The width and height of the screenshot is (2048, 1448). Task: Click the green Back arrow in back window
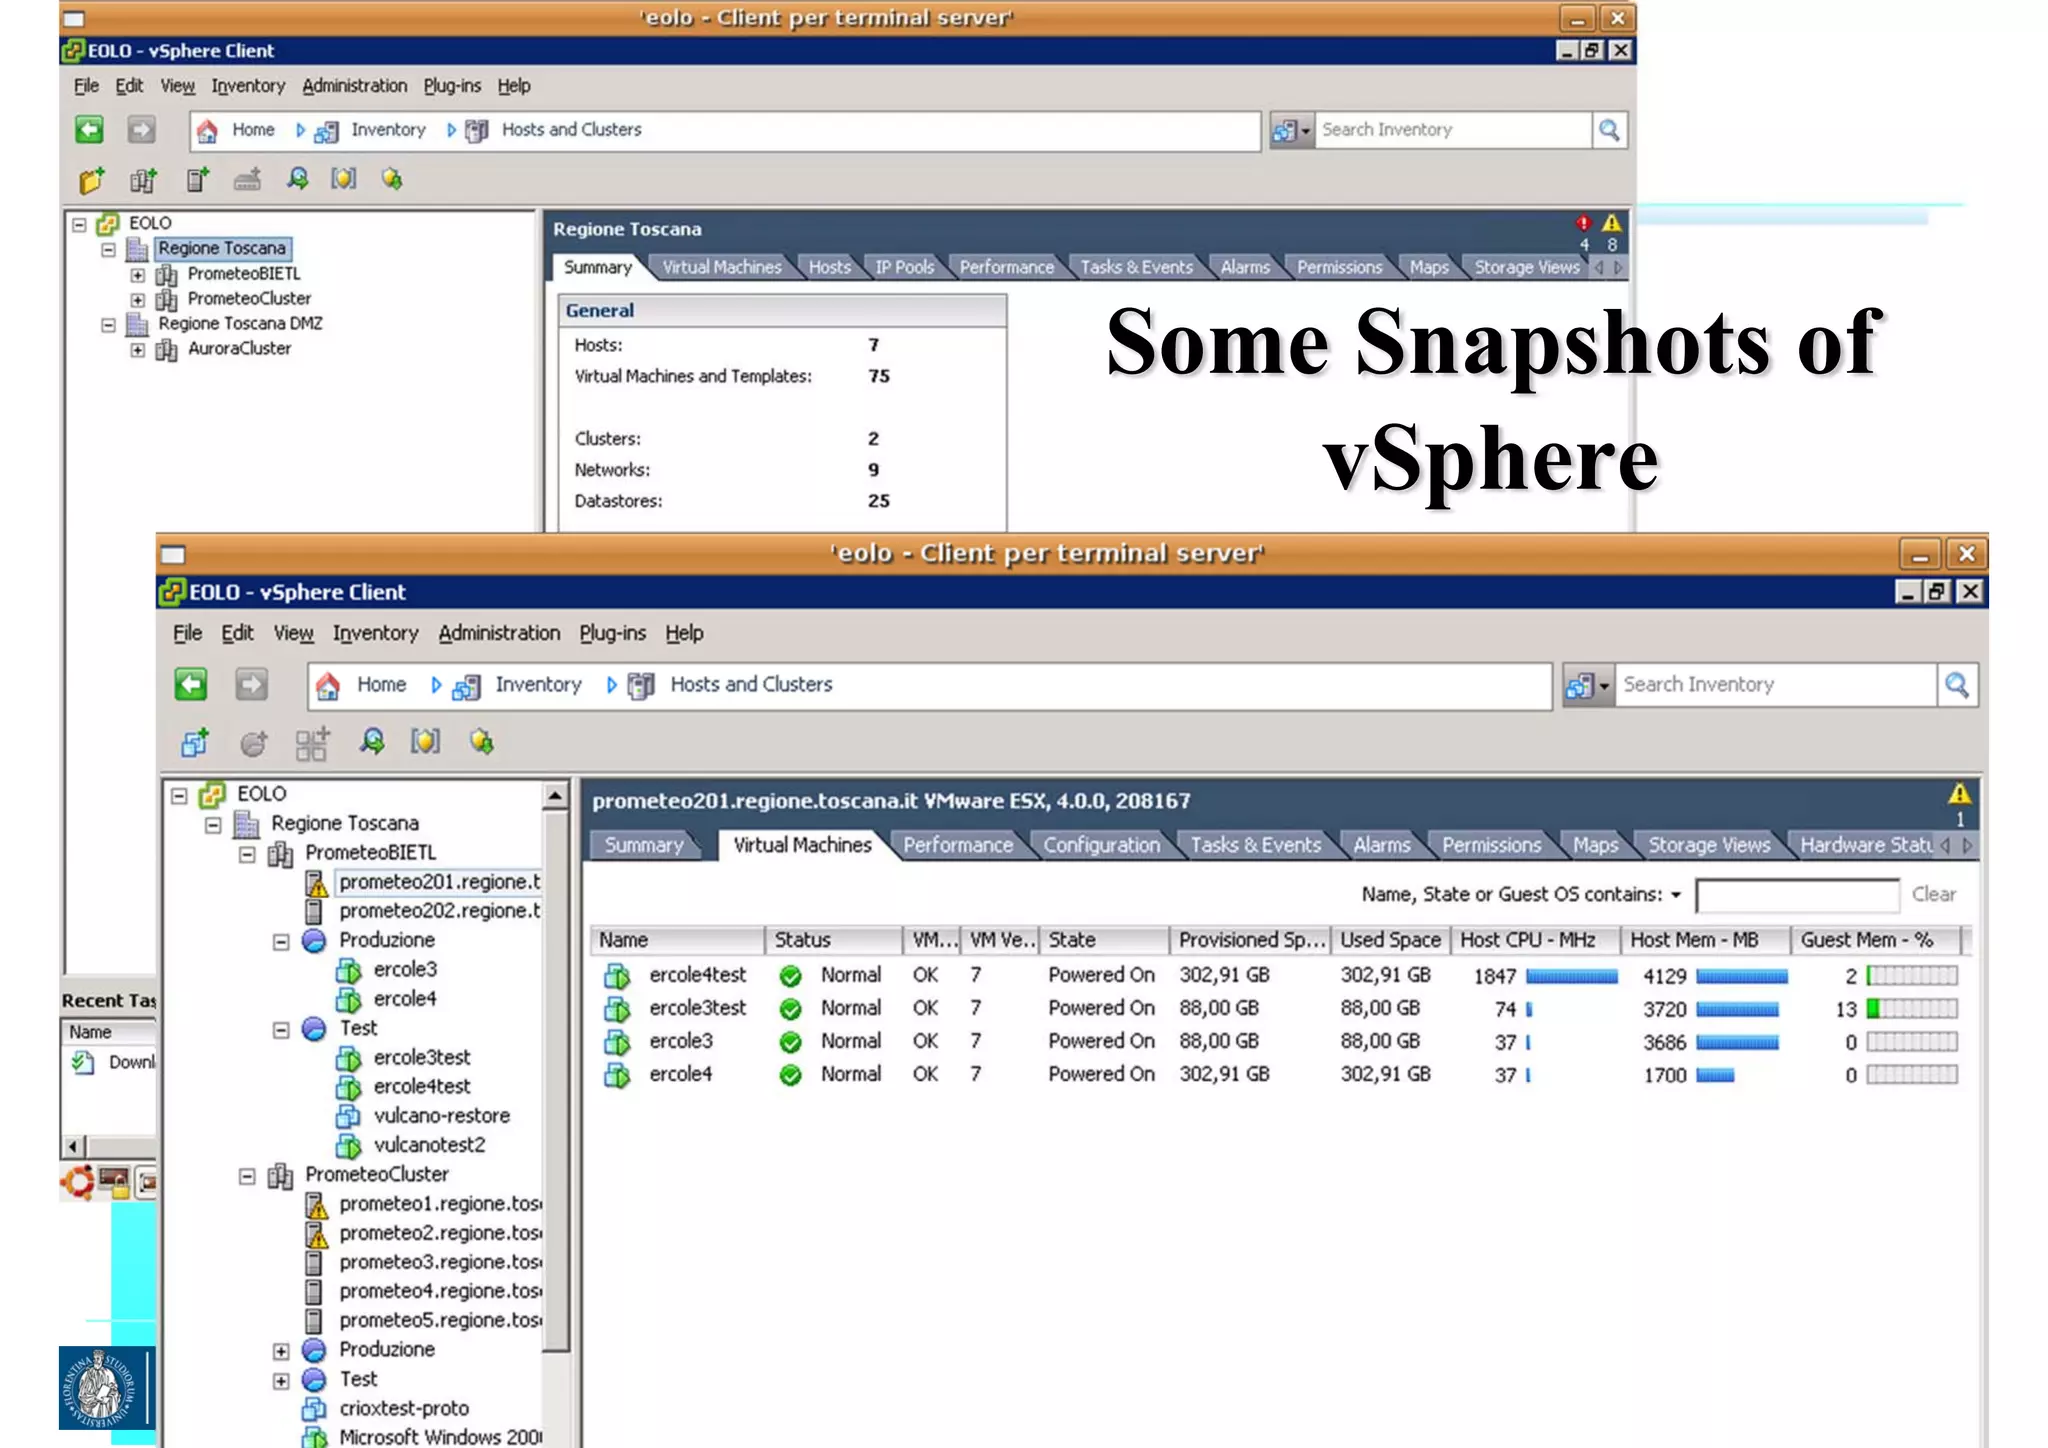(89, 130)
